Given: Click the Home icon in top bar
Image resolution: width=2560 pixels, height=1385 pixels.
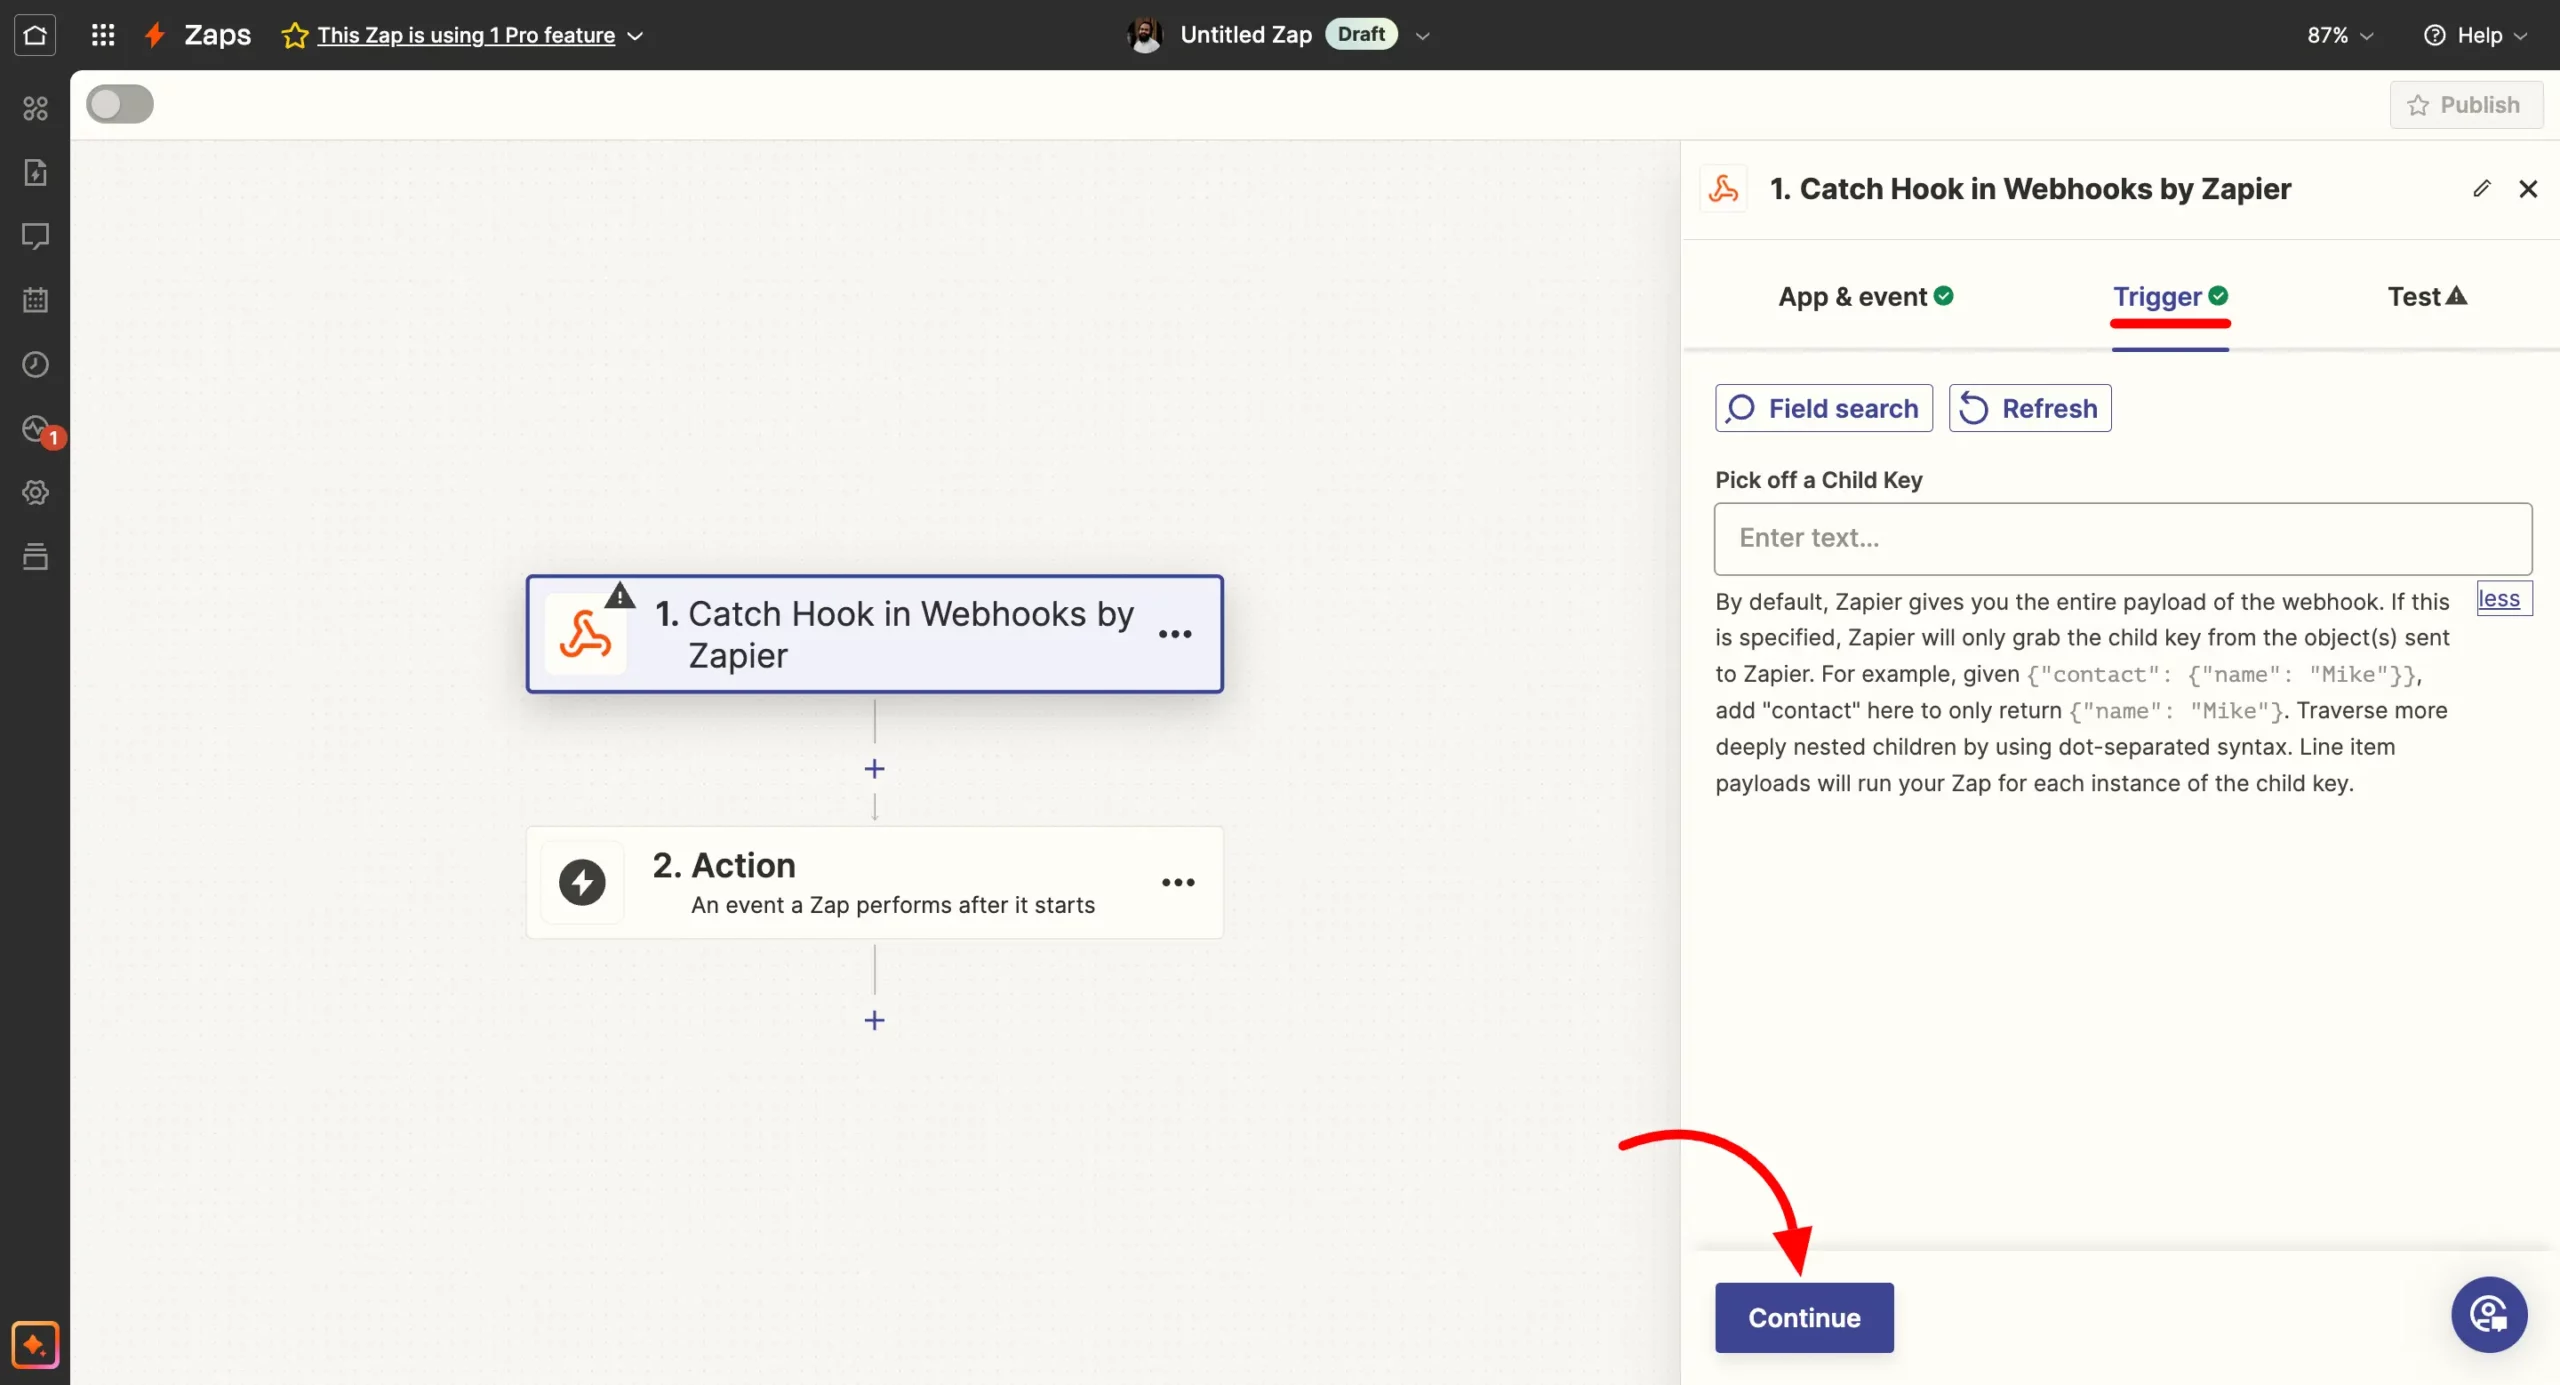Looking at the screenshot, I should click(35, 36).
